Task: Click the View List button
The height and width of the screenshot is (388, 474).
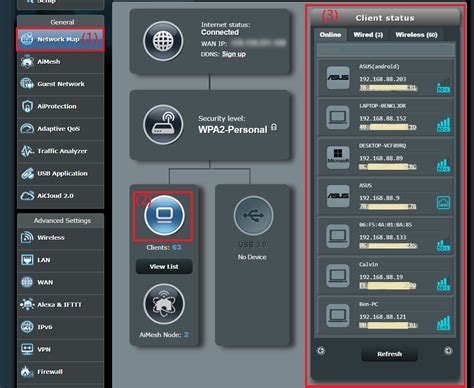Action: pos(164,267)
